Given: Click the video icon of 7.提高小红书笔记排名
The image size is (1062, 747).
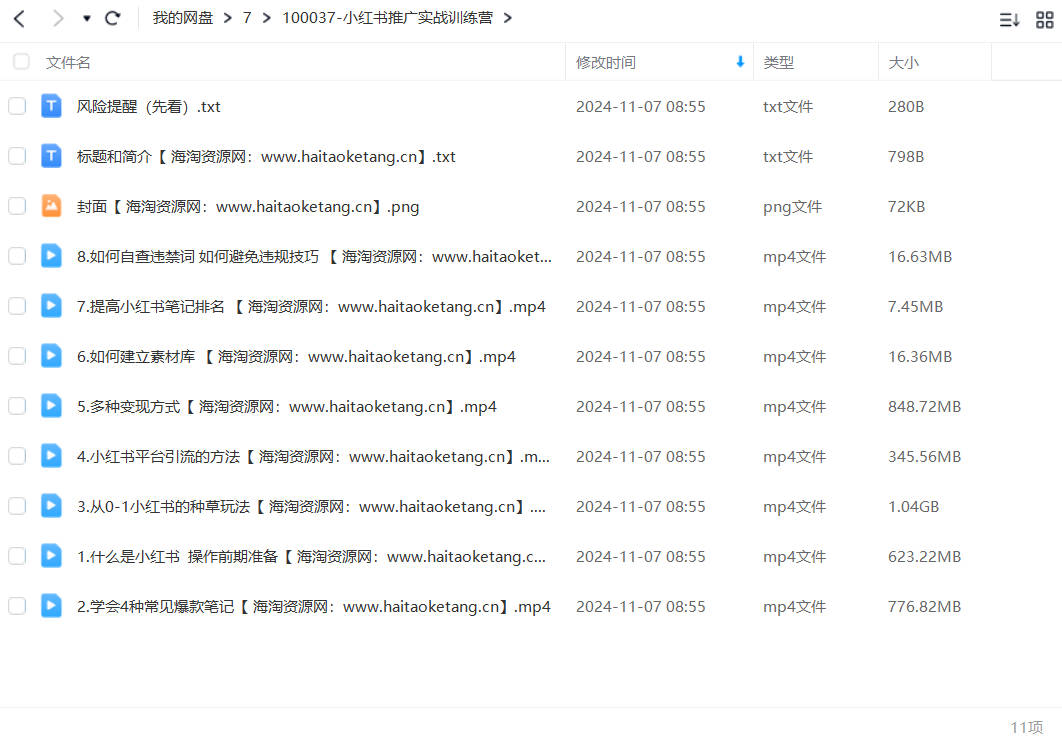Looking at the screenshot, I should pyautogui.click(x=51, y=305).
